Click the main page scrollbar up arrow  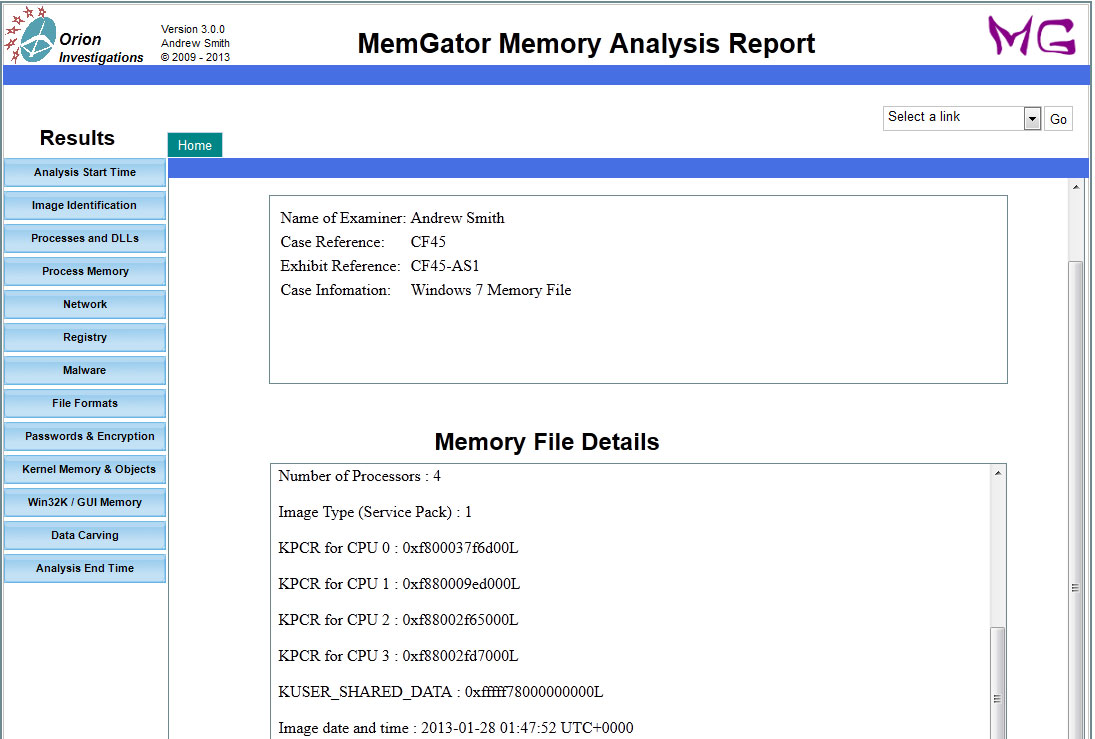(x=1075, y=187)
